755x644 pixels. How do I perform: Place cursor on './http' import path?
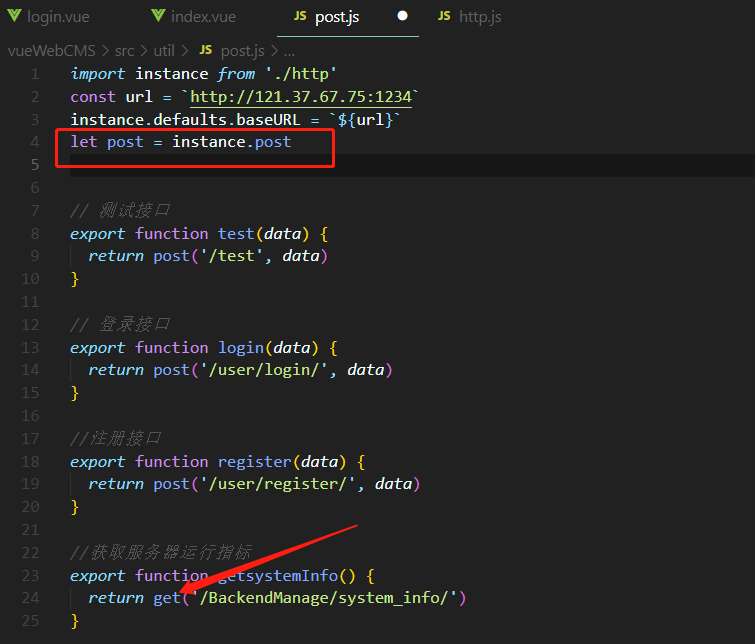pyautogui.click(x=301, y=74)
